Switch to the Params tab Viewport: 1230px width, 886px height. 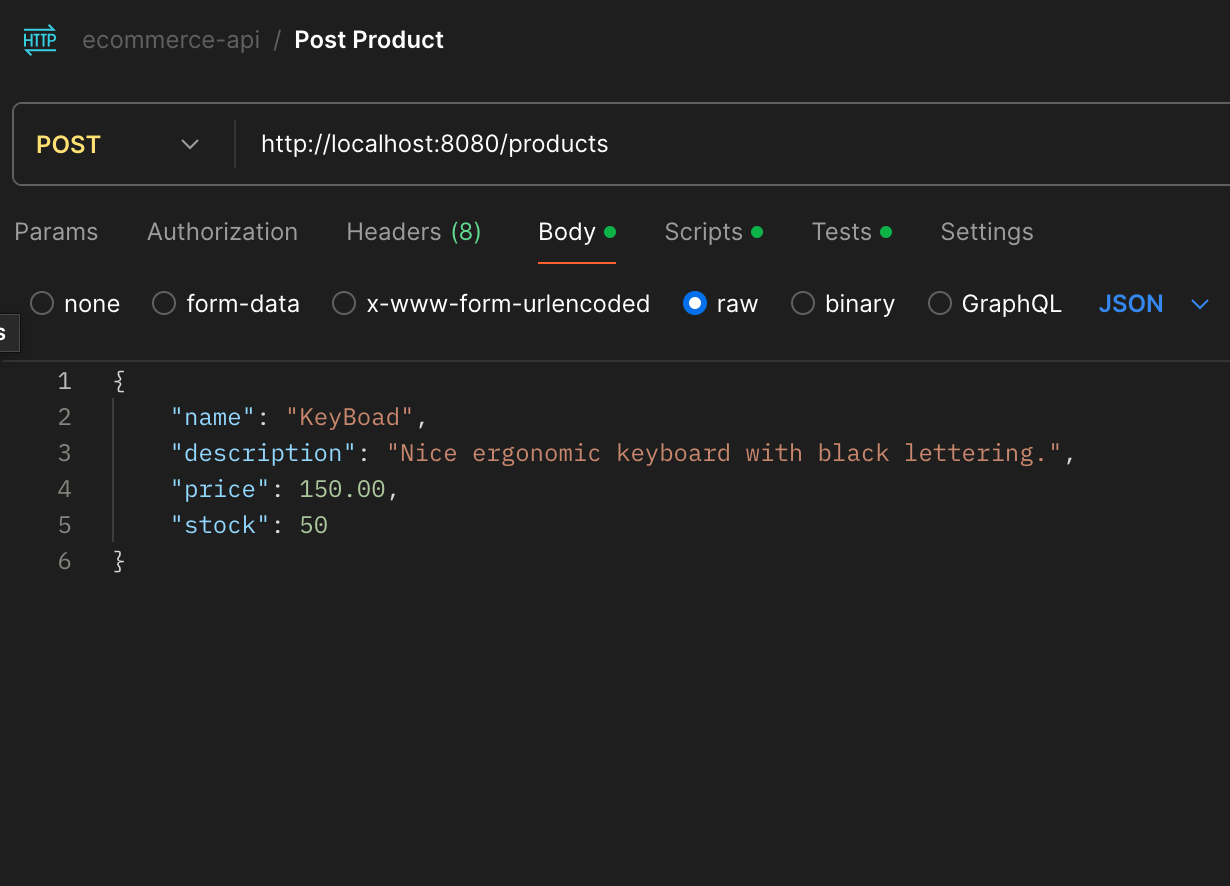pos(56,232)
